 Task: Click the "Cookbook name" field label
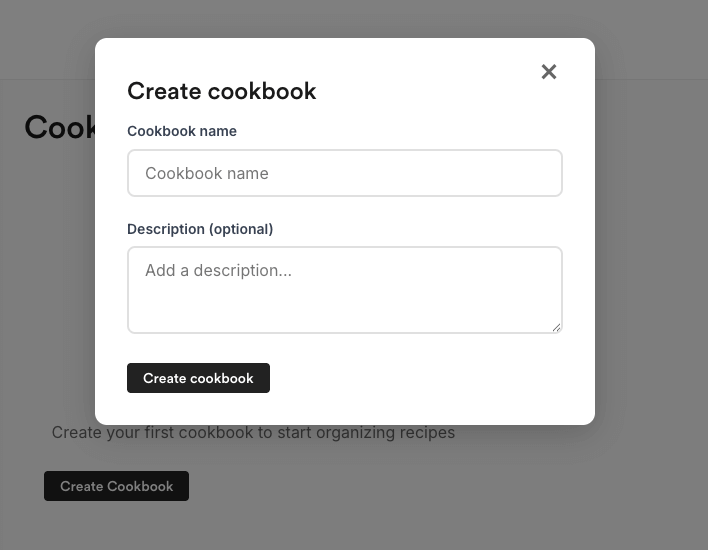coord(182,131)
